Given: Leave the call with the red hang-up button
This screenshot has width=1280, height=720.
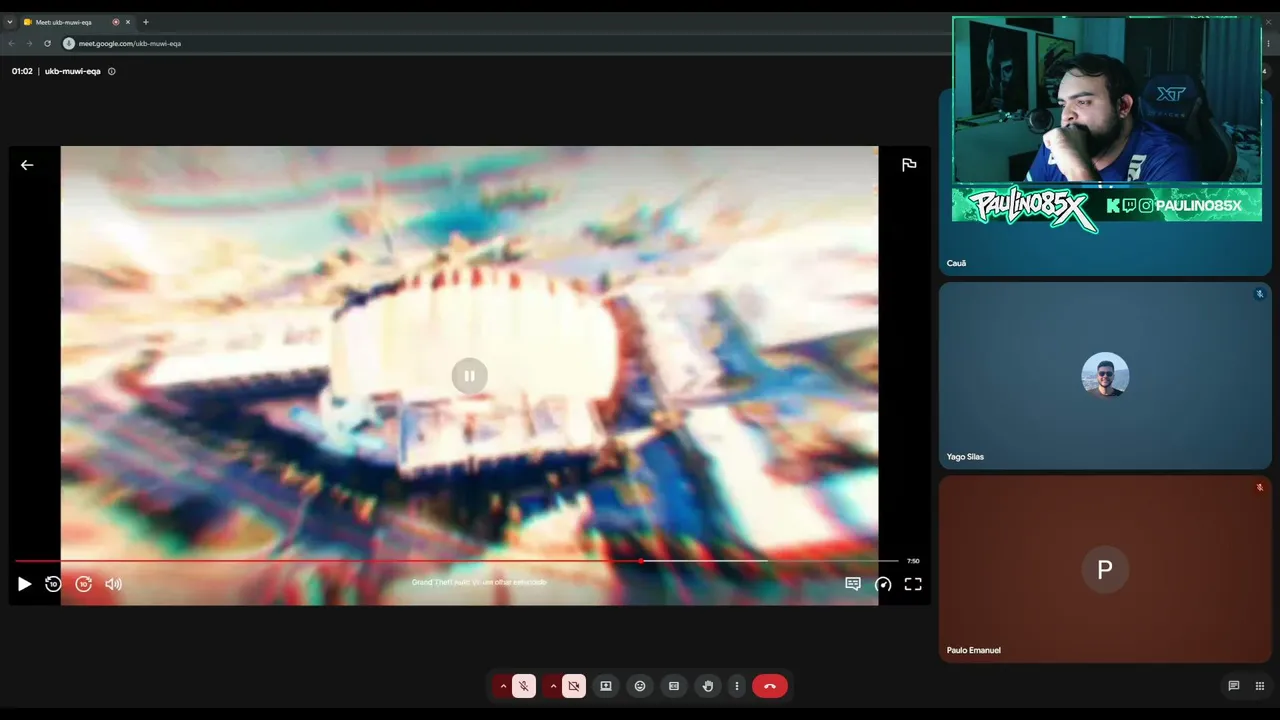Looking at the screenshot, I should coord(770,686).
